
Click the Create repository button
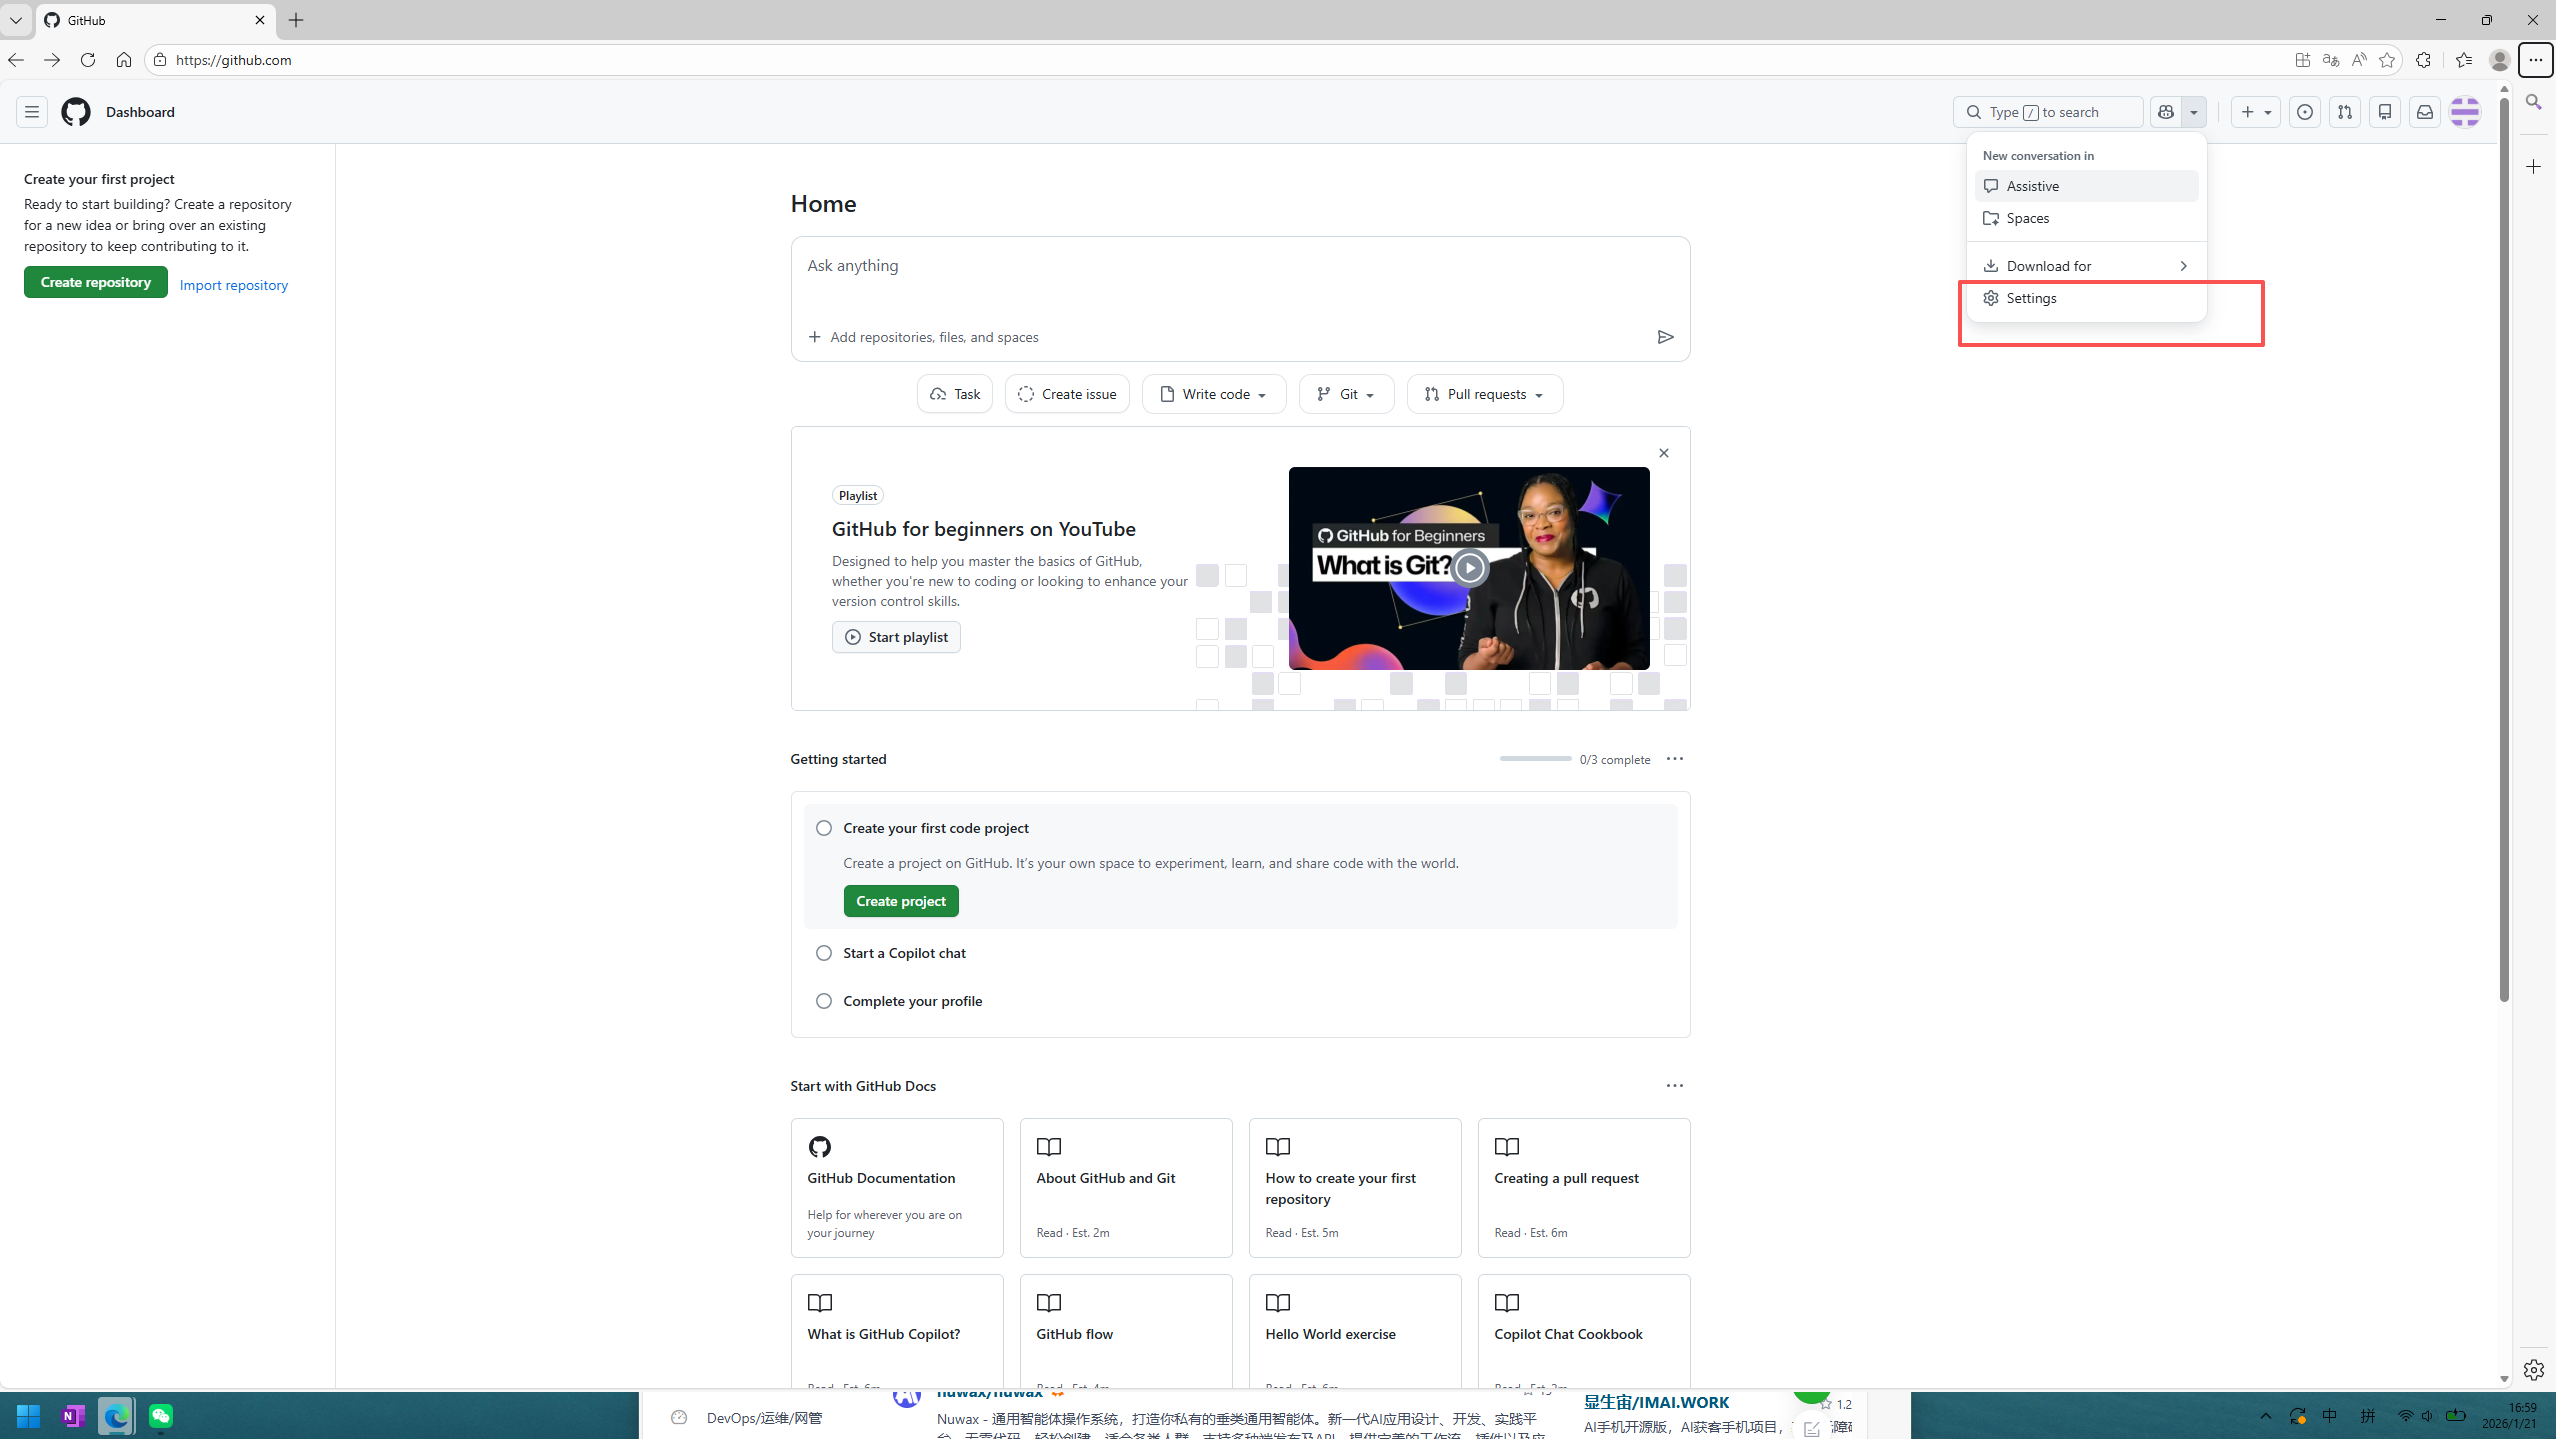[x=96, y=282]
